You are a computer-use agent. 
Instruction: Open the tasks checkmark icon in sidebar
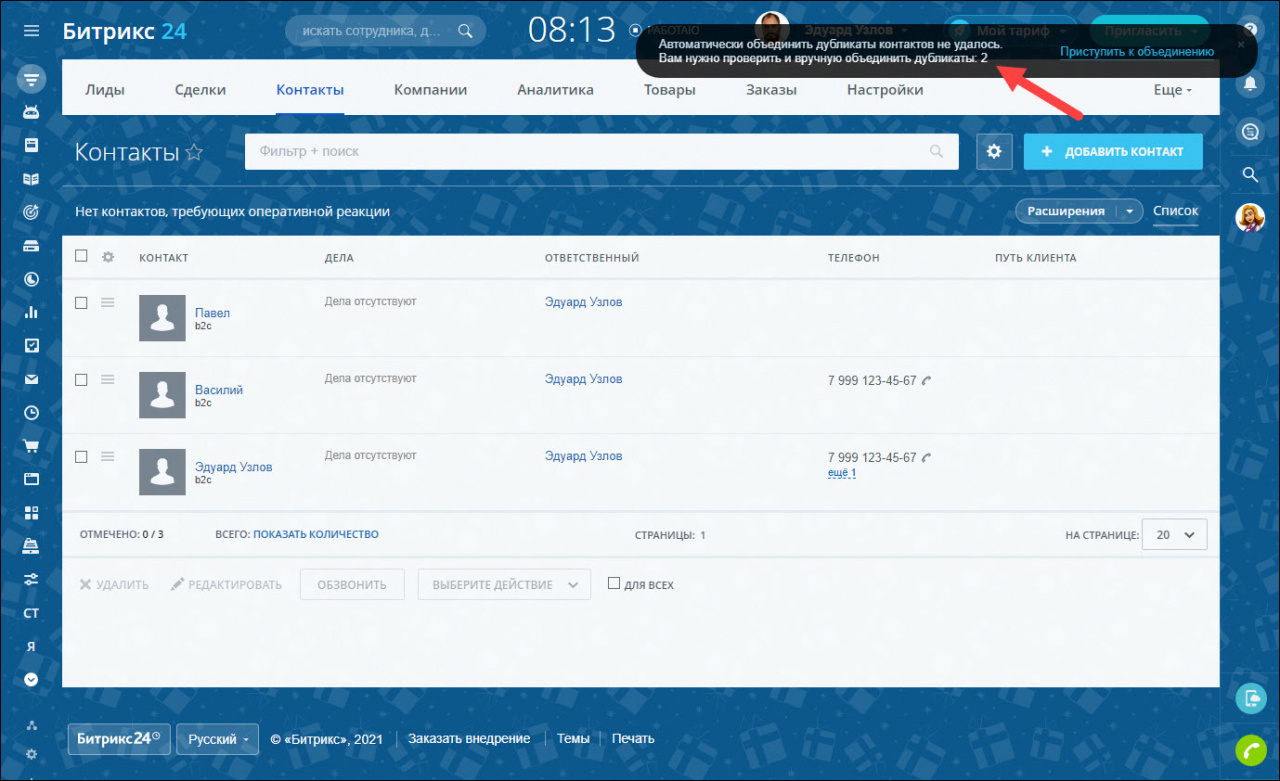pyautogui.click(x=31, y=345)
